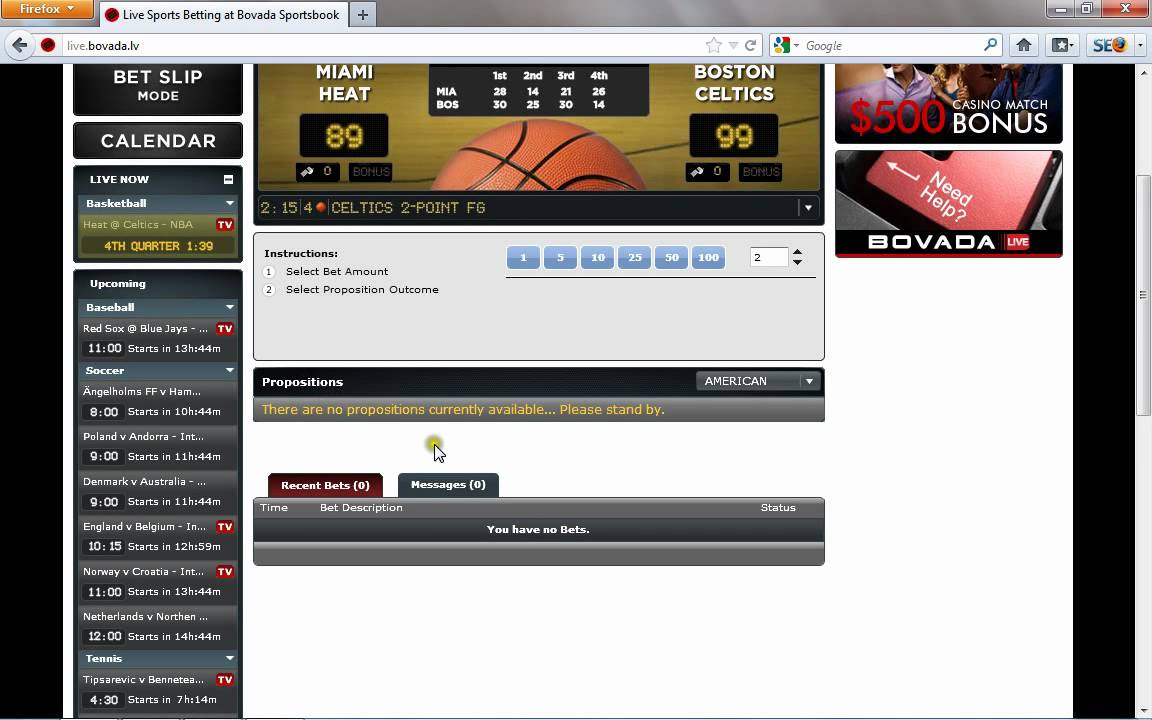Open the bookmarks toolbar button

[1062, 46]
